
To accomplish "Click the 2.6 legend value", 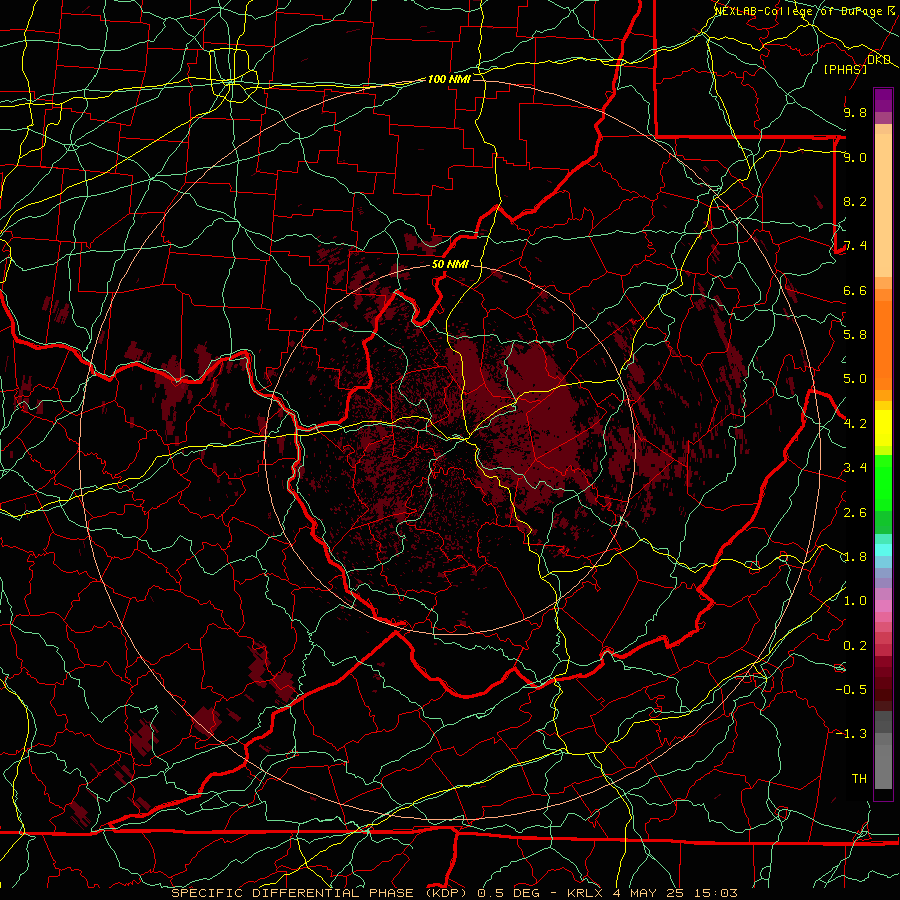I will coord(855,513).
